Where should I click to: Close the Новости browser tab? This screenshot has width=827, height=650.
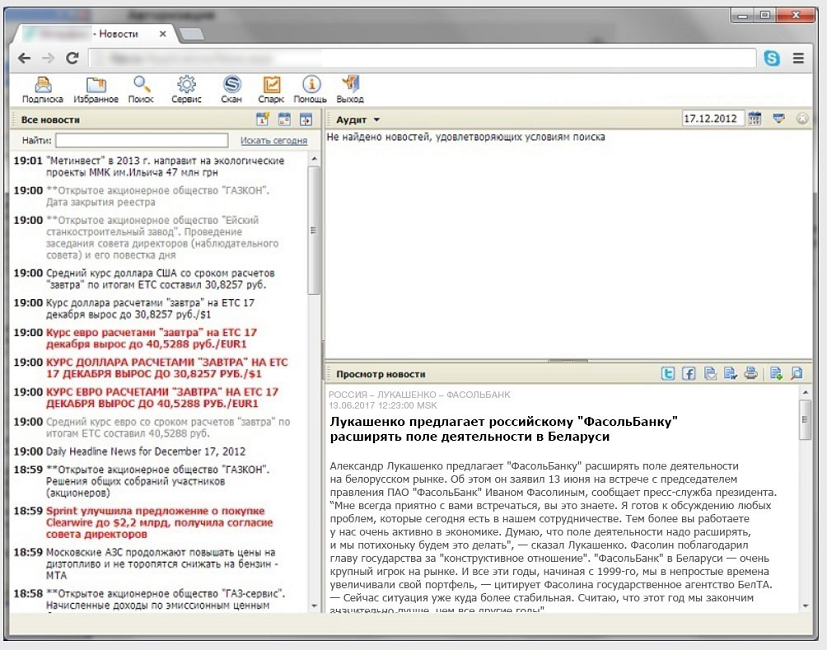click(x=163, y=34)
